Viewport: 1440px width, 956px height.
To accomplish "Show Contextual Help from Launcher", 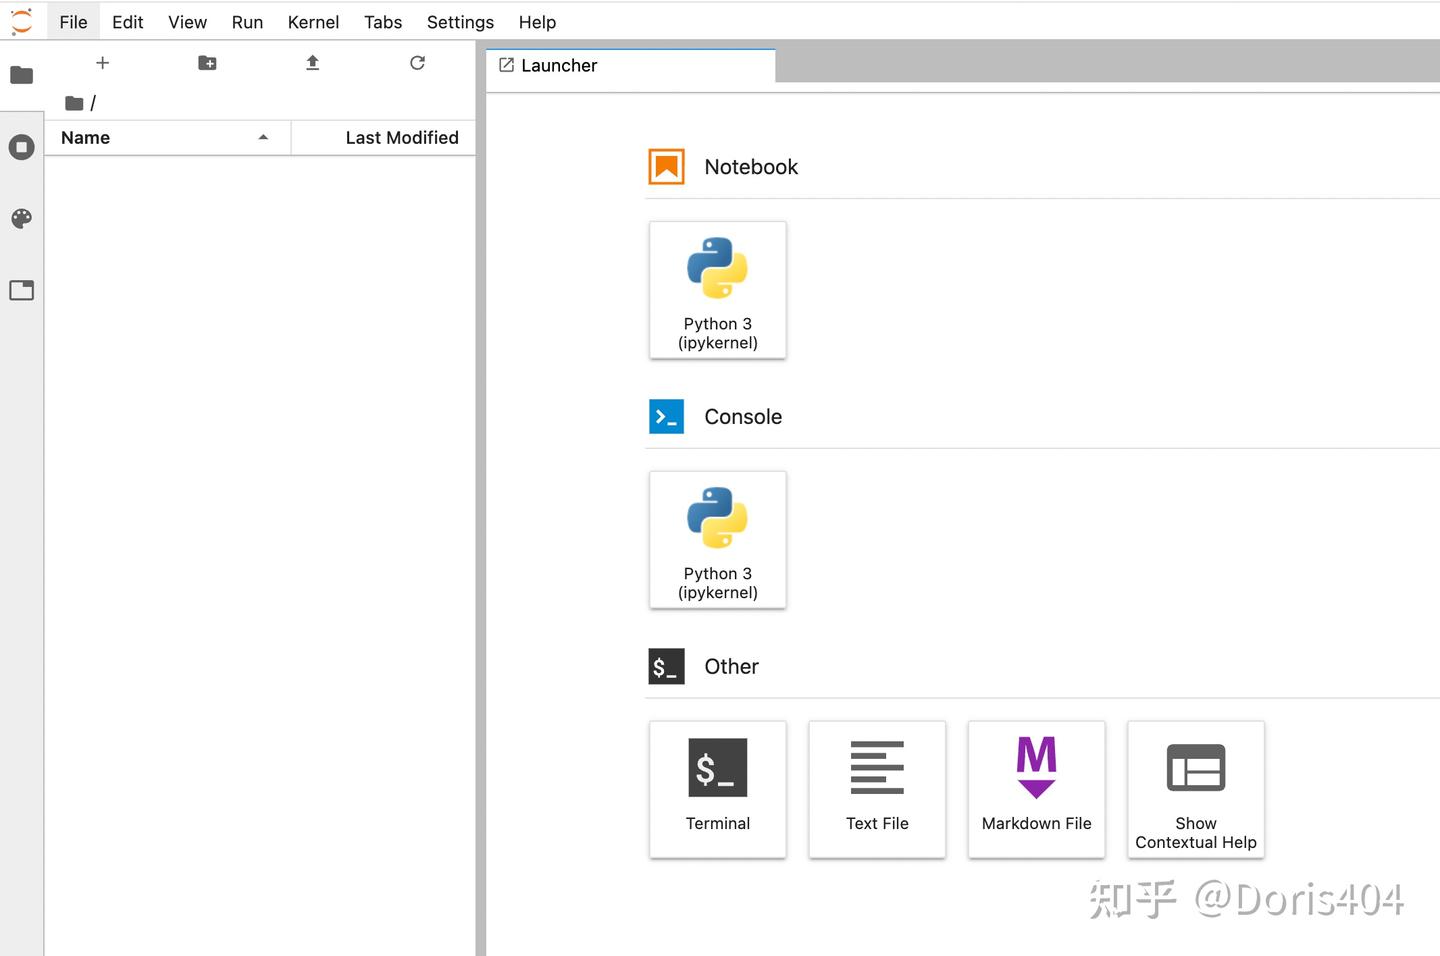I will [1196, 790].
